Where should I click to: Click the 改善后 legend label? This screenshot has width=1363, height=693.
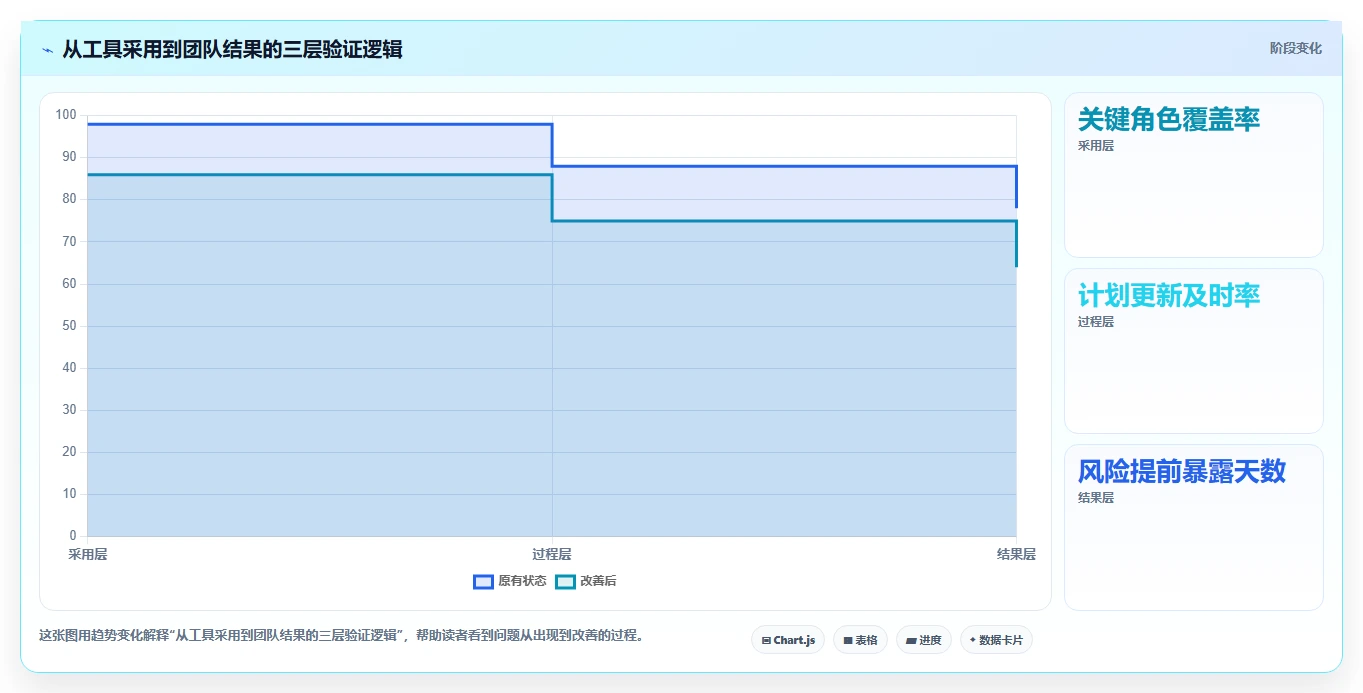pos(598,582)
